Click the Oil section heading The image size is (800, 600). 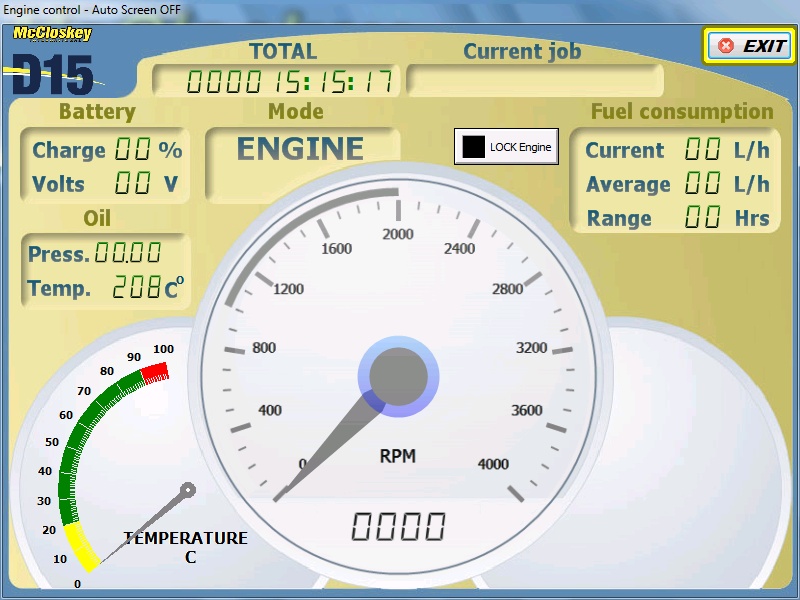pos(97,218)
